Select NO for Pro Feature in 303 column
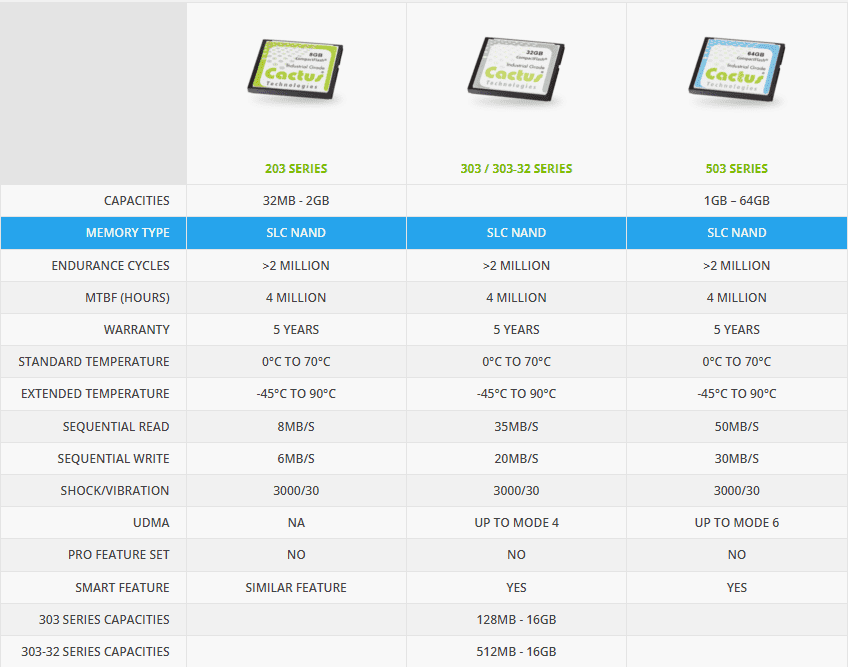 516,554
